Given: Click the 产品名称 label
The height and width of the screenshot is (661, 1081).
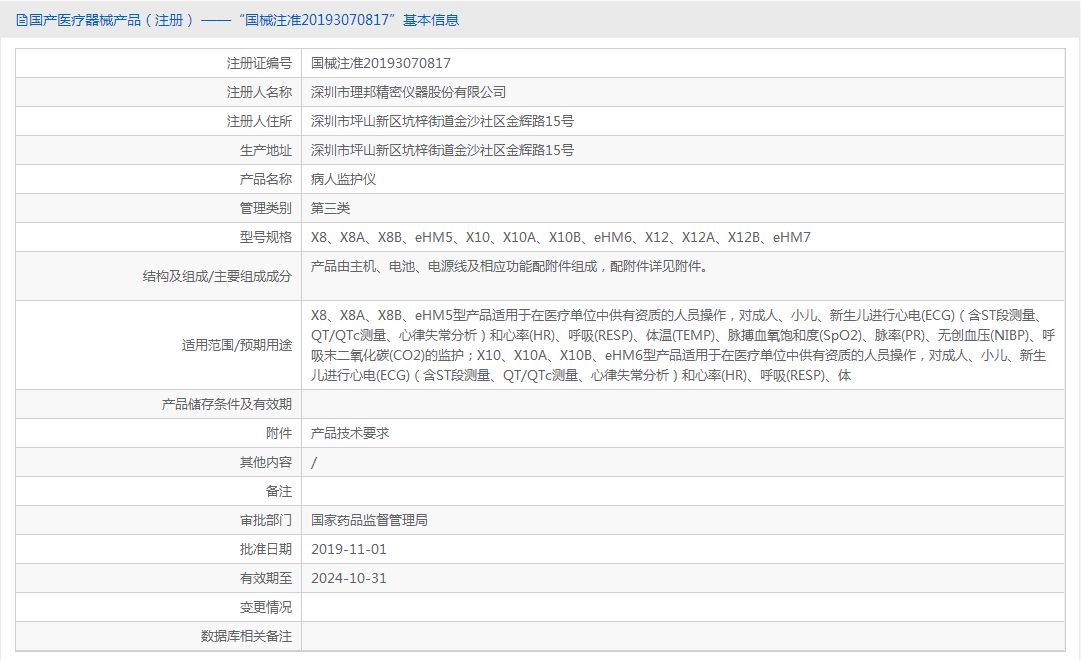Looking at the screenshot, I should (266, 179).
